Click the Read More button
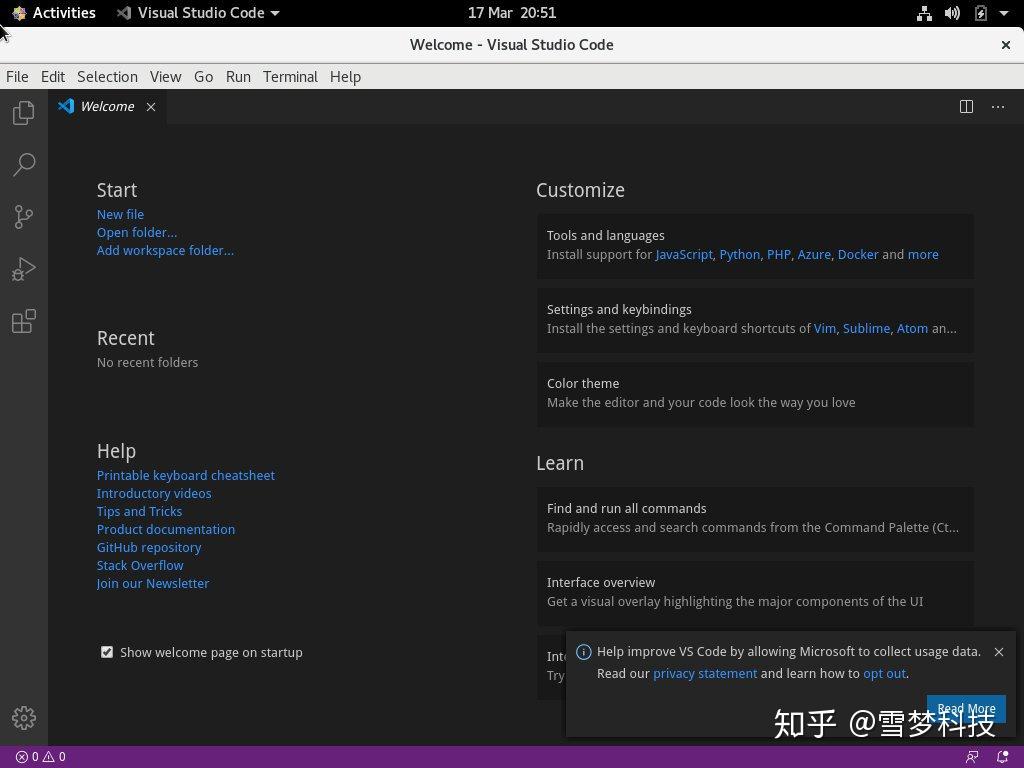Image resolution: width=1024 pixels, height=768 pixels. [x=965, y=708]
